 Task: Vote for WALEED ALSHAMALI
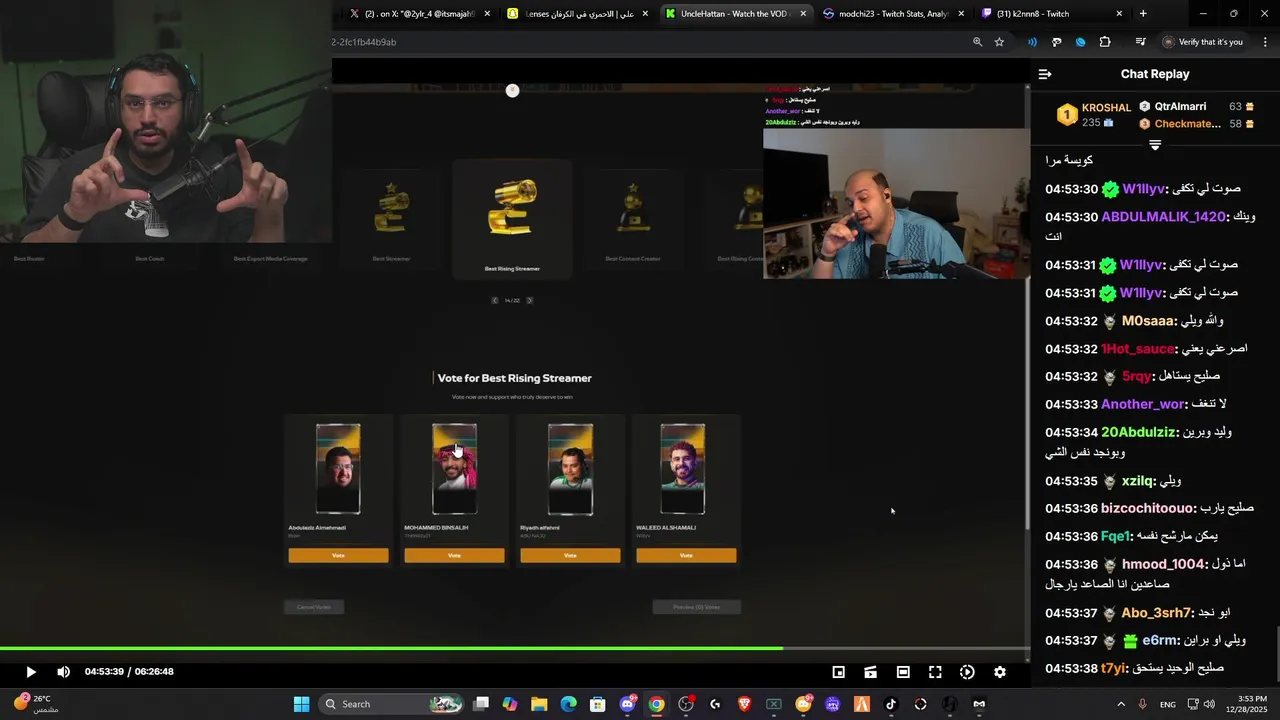coord(686,555)
